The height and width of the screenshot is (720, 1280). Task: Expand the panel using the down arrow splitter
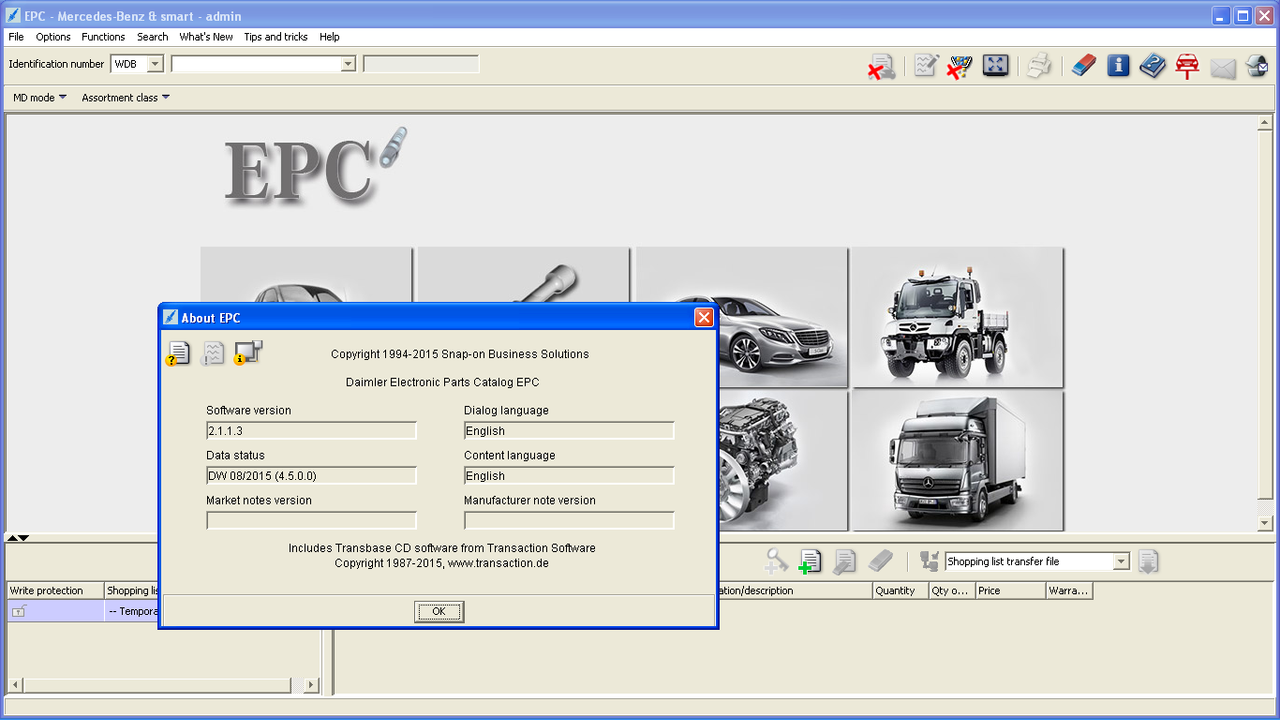(24, 538)
